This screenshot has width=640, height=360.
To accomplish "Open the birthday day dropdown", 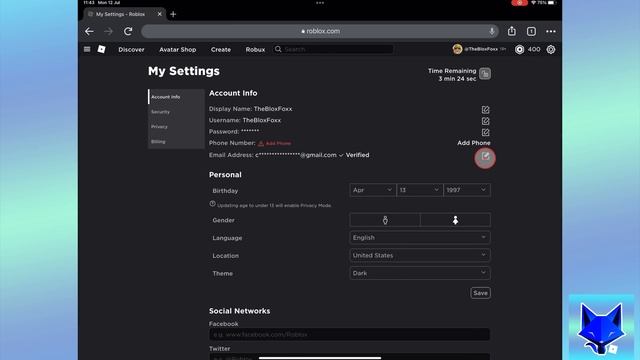I will (420, 190).
